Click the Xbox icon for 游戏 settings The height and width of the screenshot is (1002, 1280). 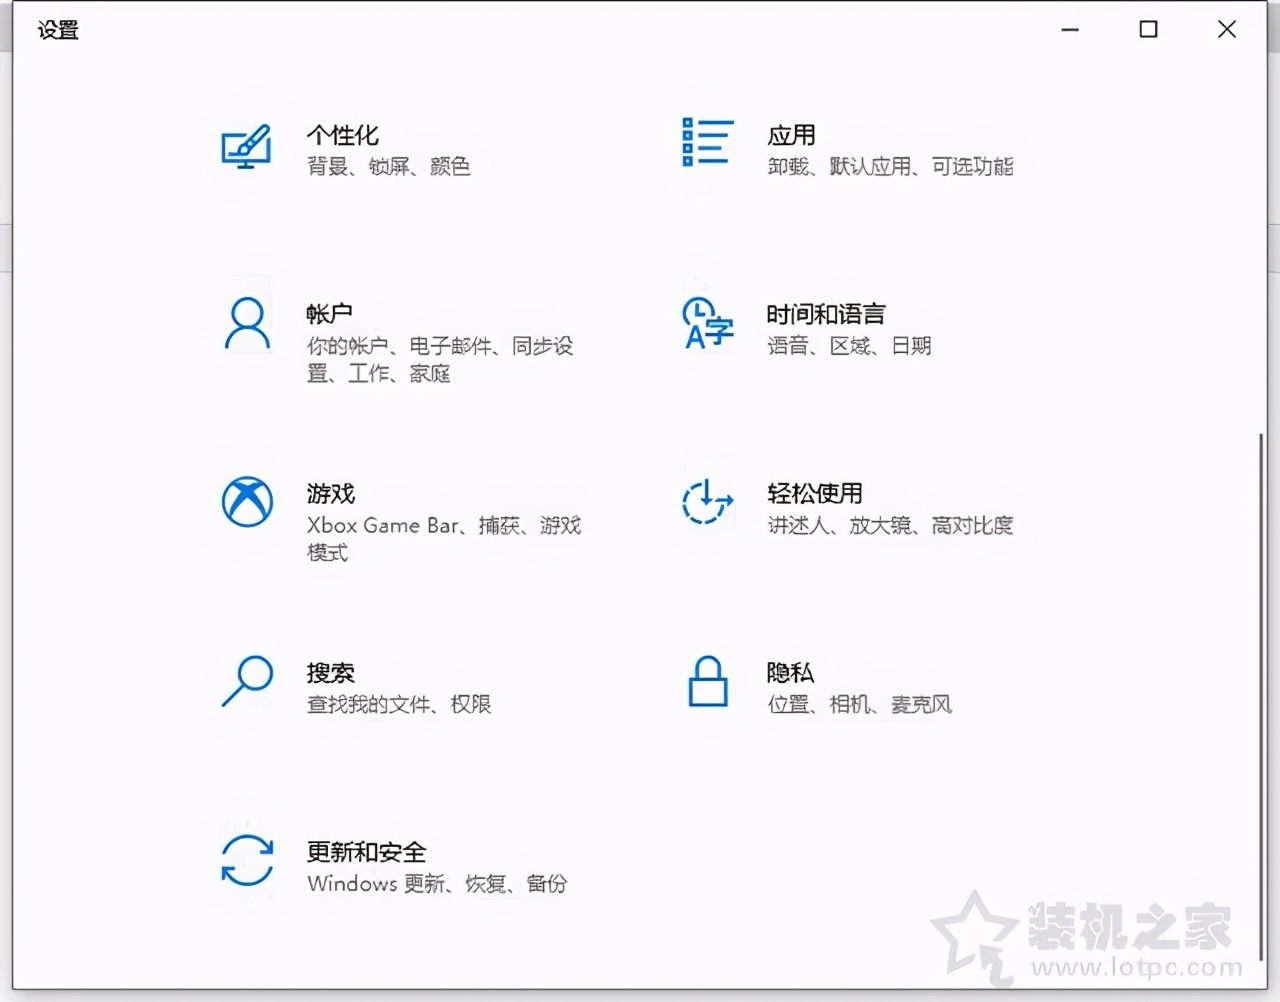click(x=246, y=502)
